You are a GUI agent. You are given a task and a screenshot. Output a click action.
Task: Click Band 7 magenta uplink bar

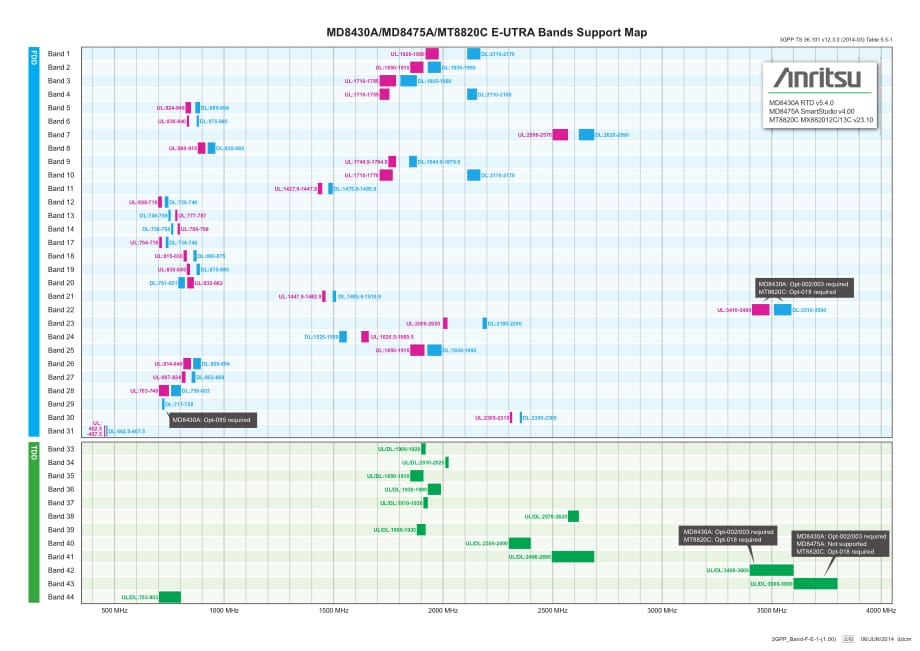pyautogui.click(x=560, y=135)
